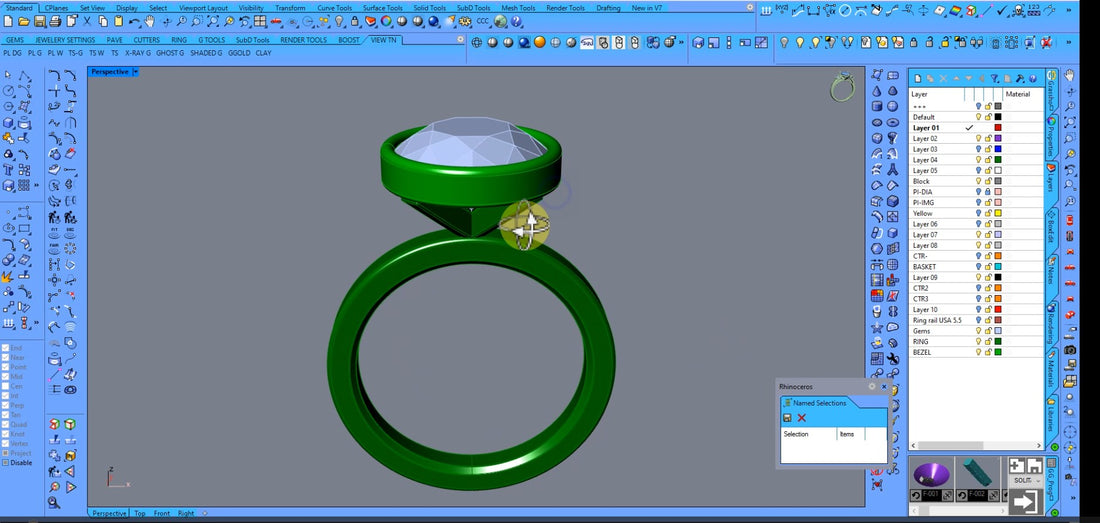1100x523 pixels.
Task: Toggle the End object snap
Action: click(x=12, y=348)
